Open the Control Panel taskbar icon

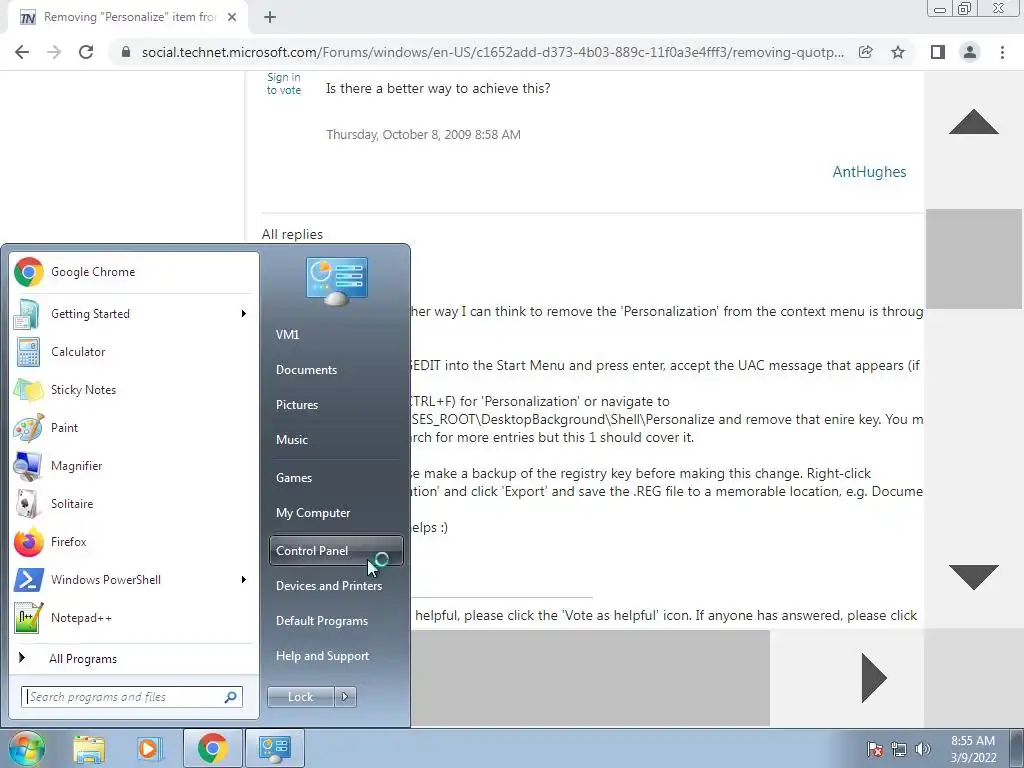(x=274, y=748)
